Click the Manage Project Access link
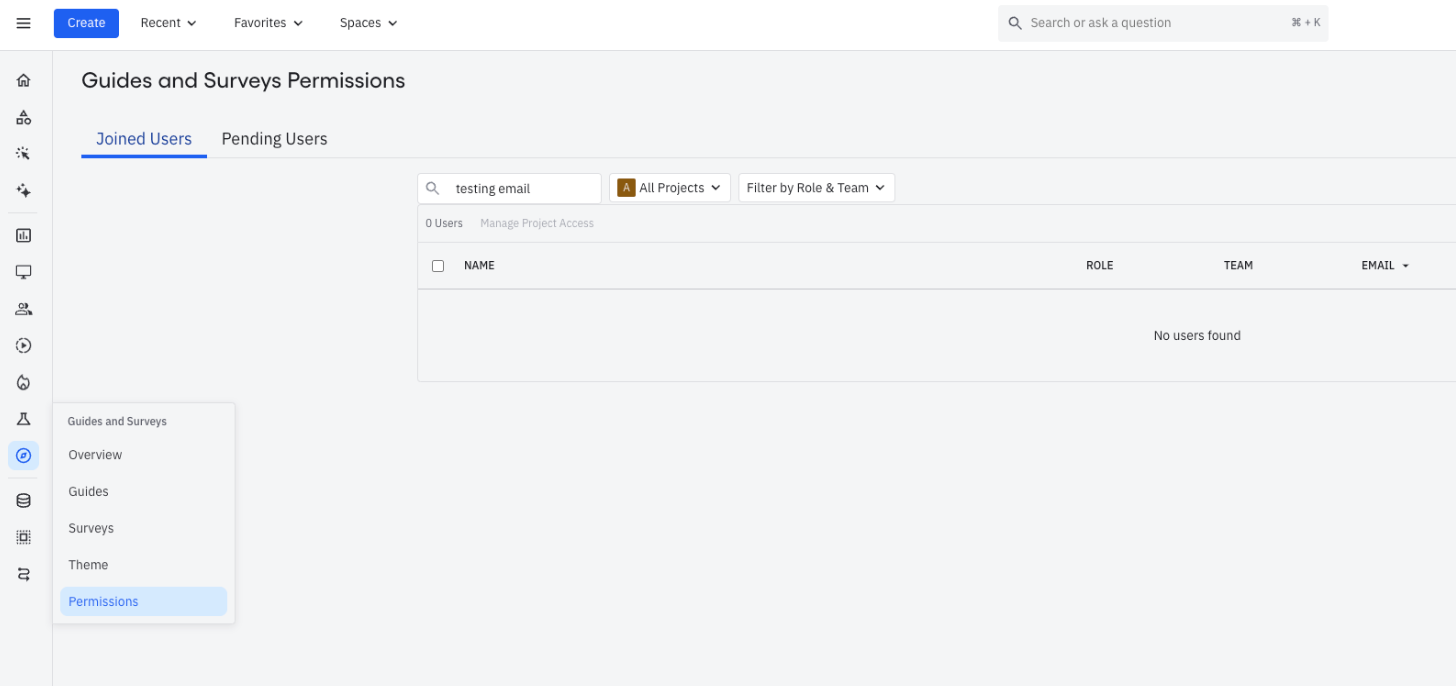Image resolution: width=1456 pixels, height=686 pixels. [x=537, y=223]
